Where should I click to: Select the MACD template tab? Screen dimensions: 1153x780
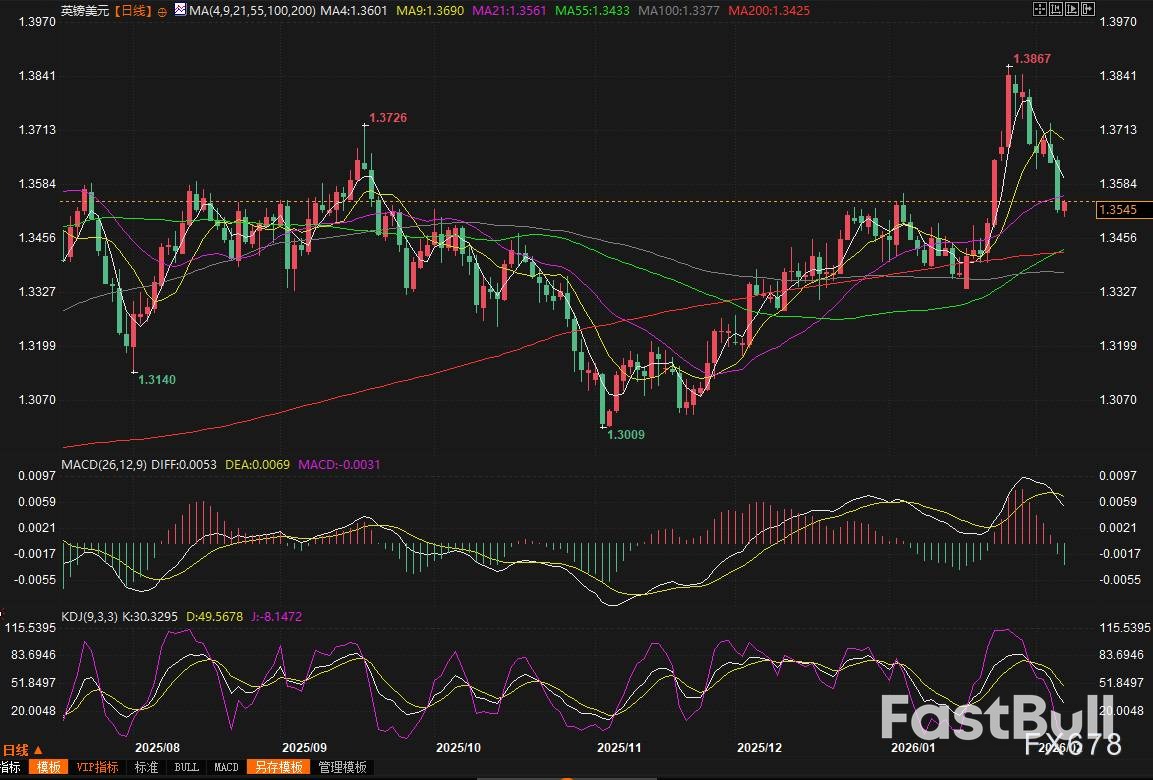(x=226, y=767)
